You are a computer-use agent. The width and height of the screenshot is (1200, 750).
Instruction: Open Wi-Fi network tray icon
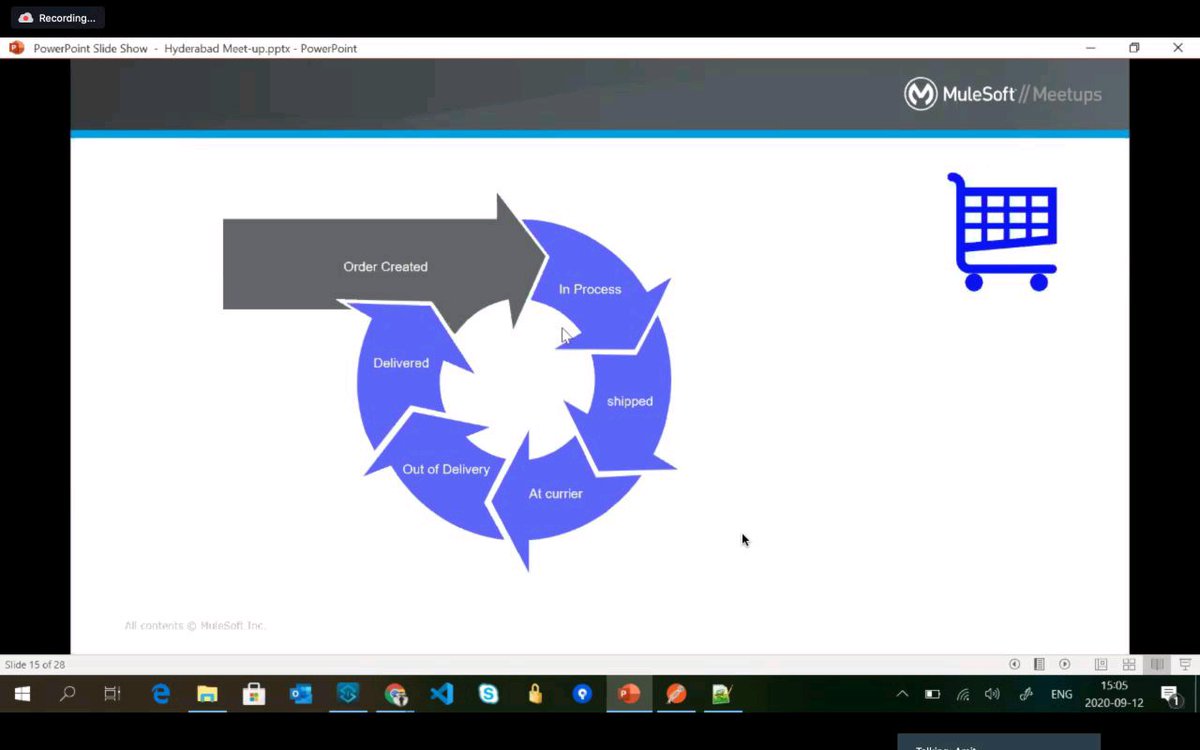963,693
